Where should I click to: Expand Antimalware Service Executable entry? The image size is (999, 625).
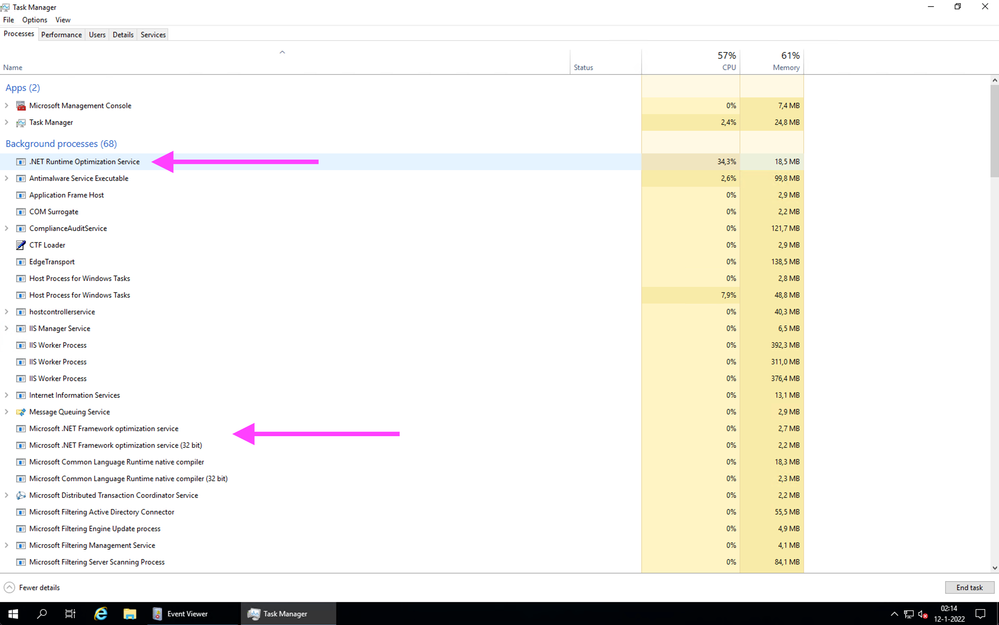pos(6,178)
